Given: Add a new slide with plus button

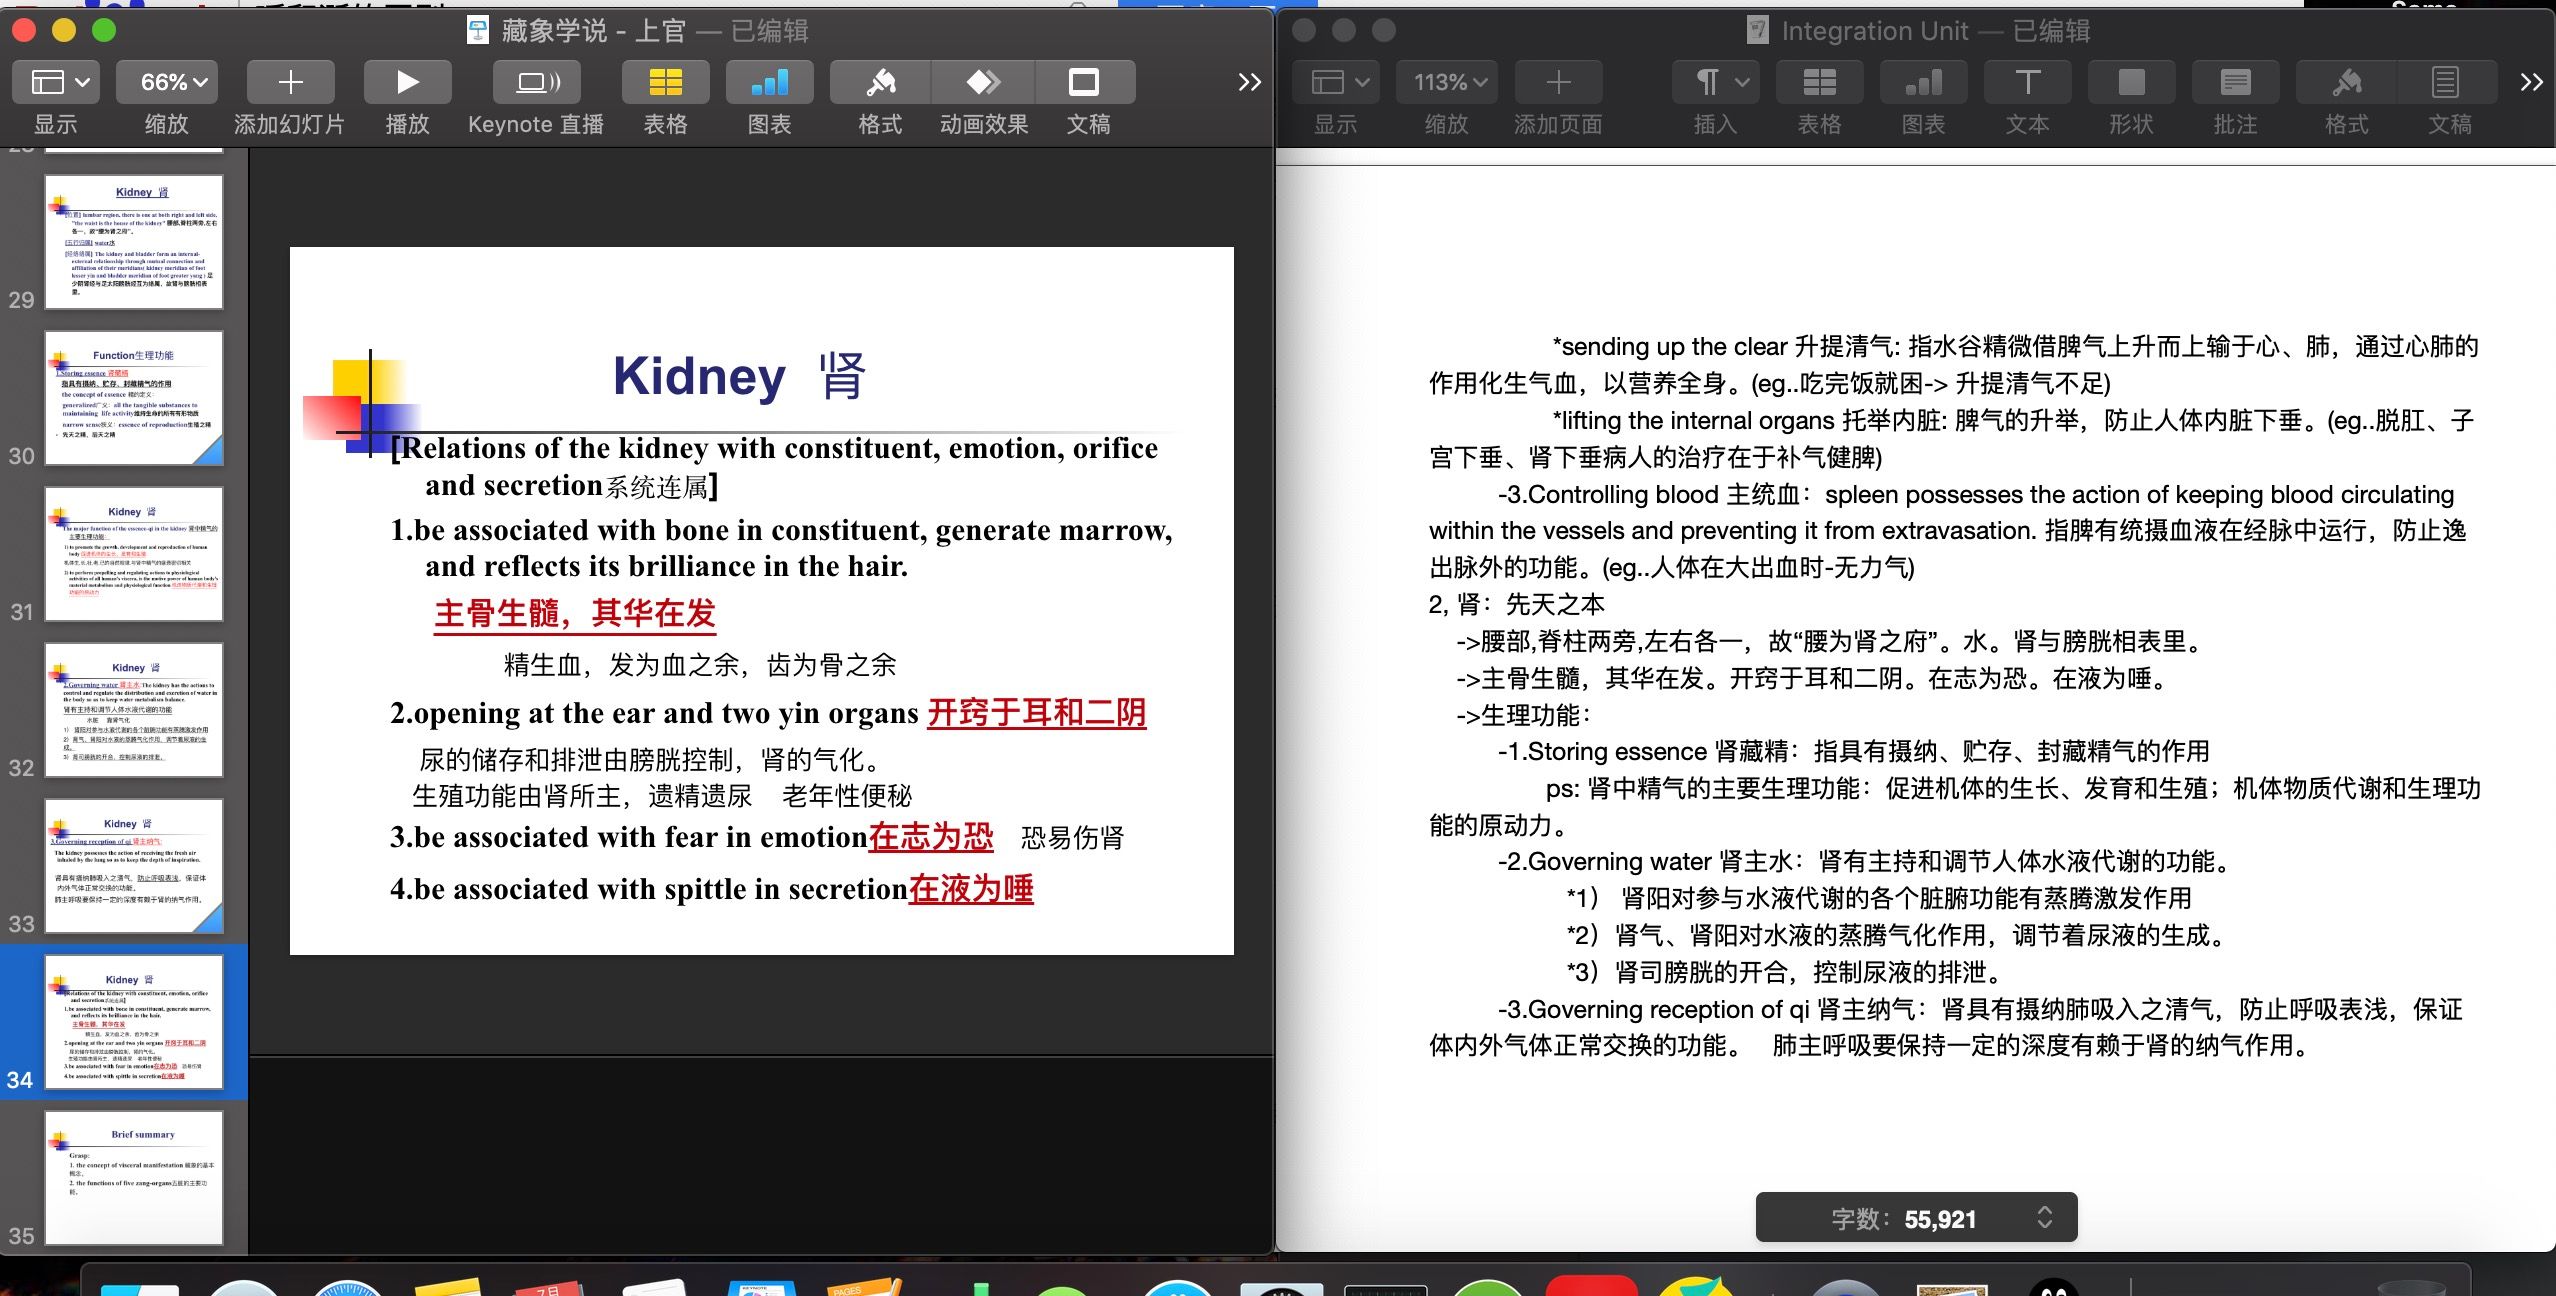Looking at the screenshot, I should [290, 82].
